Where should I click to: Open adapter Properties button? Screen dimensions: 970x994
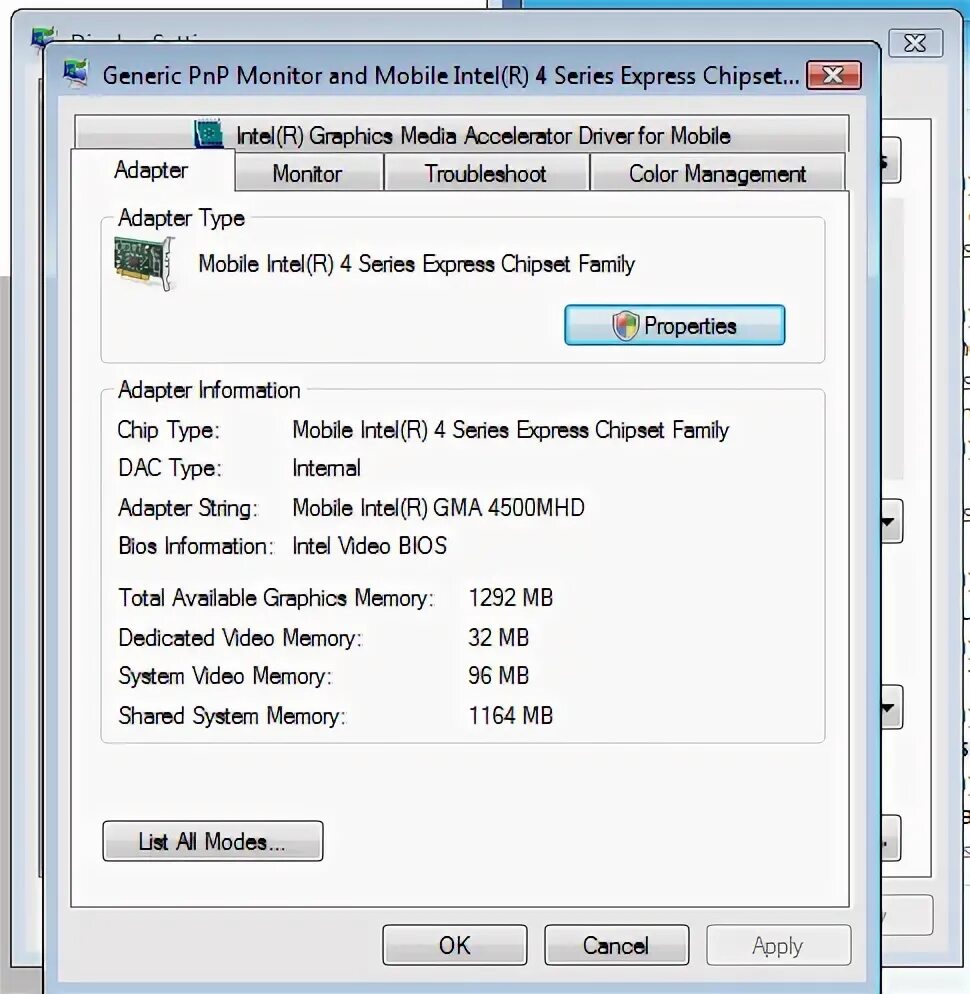click(x=675, y=325)
